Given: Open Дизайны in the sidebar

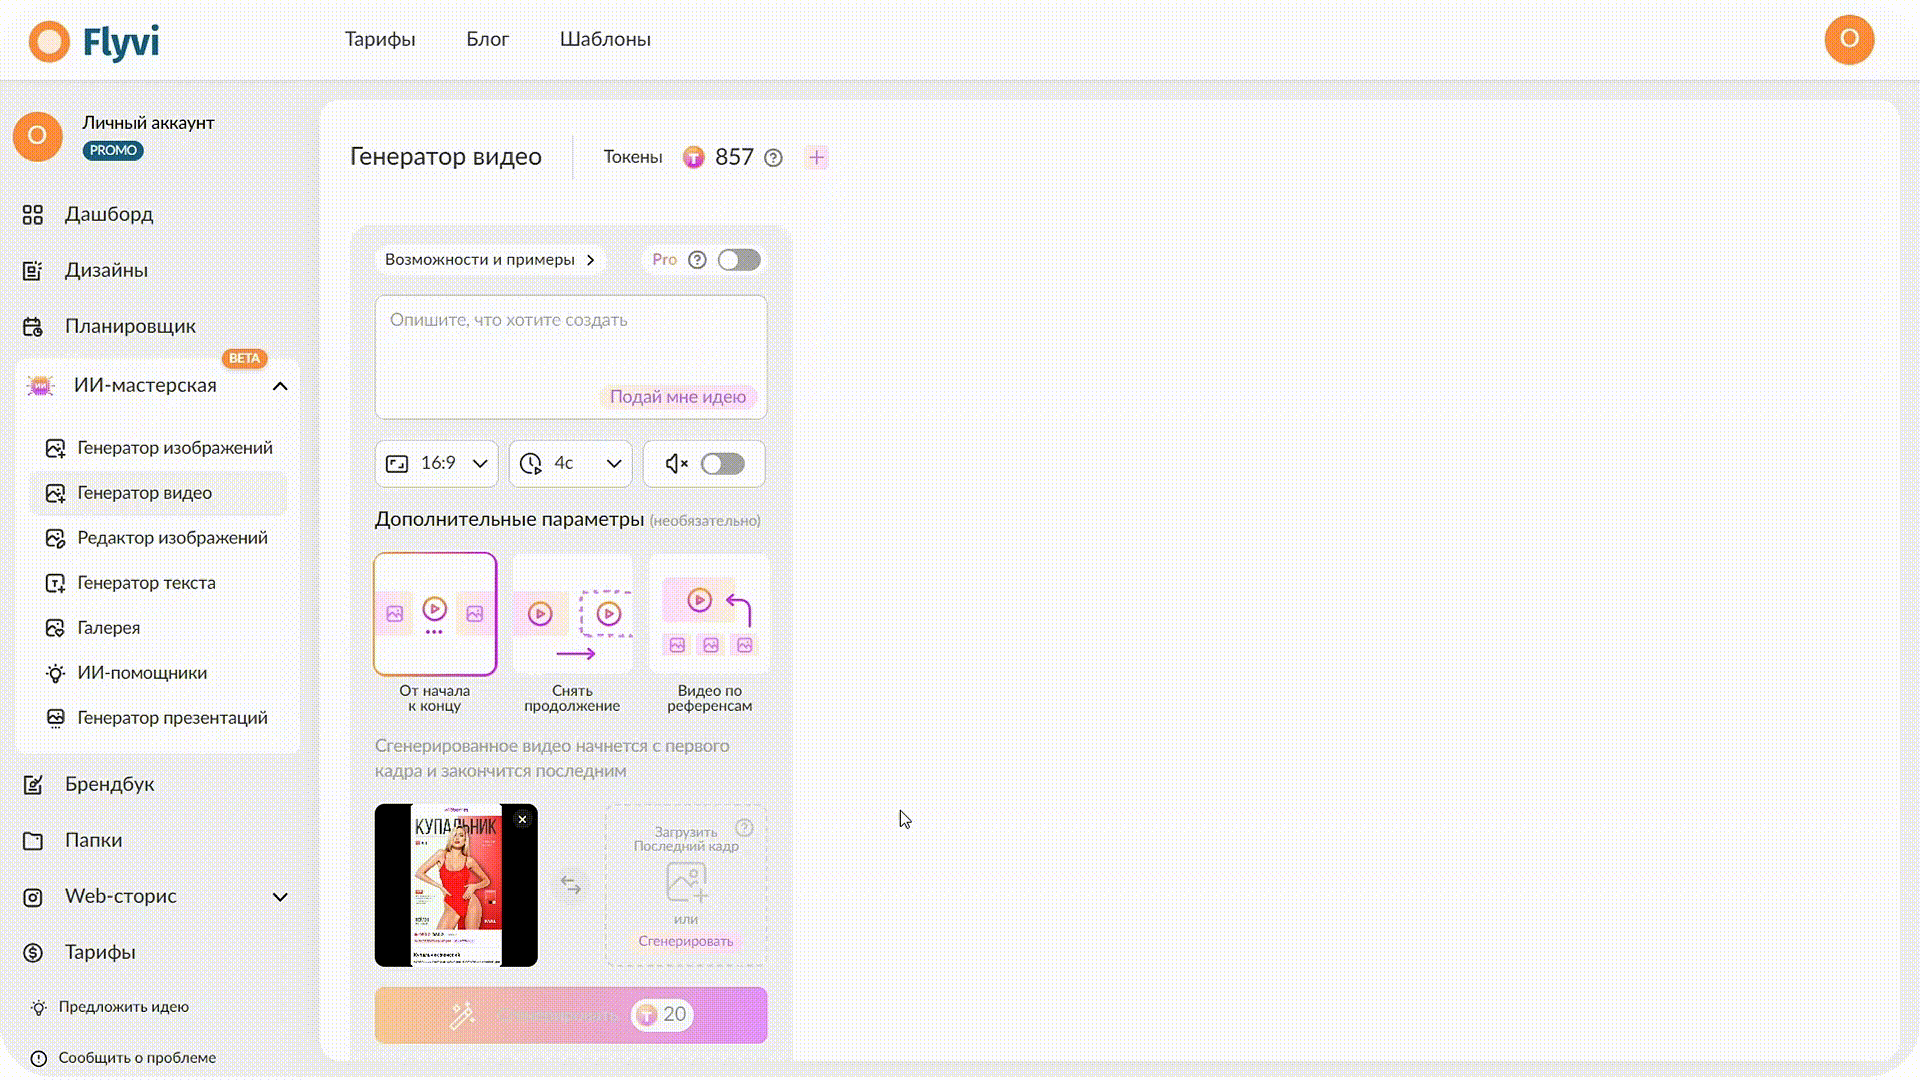Looking at the screenshot, I should 106,270.
